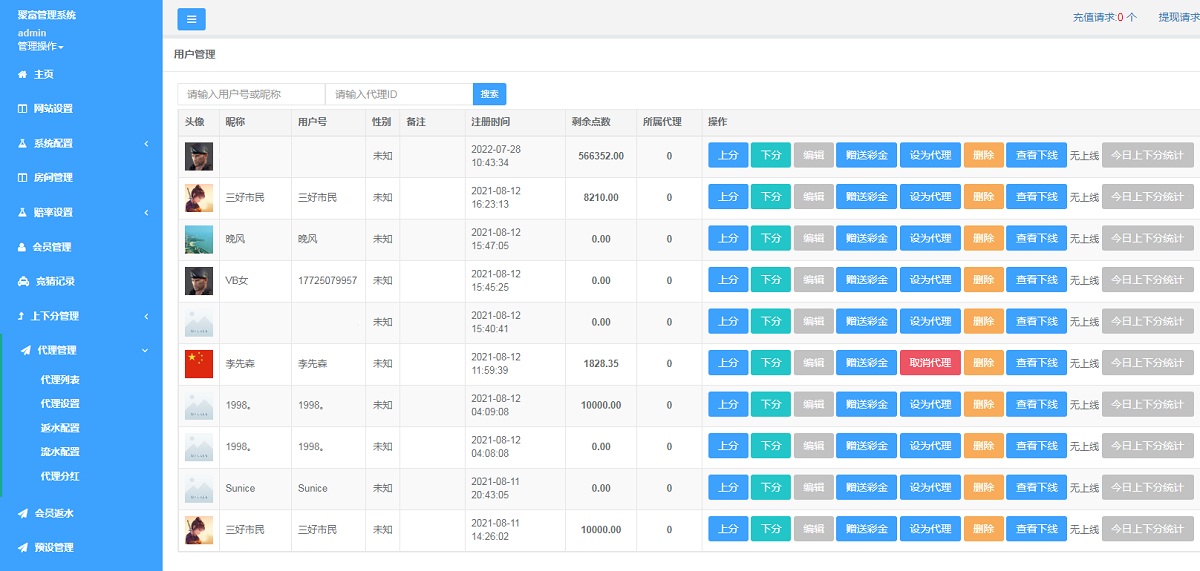
Task: Click the 房间管理 sidebar icon
Action: coord(22,178)
